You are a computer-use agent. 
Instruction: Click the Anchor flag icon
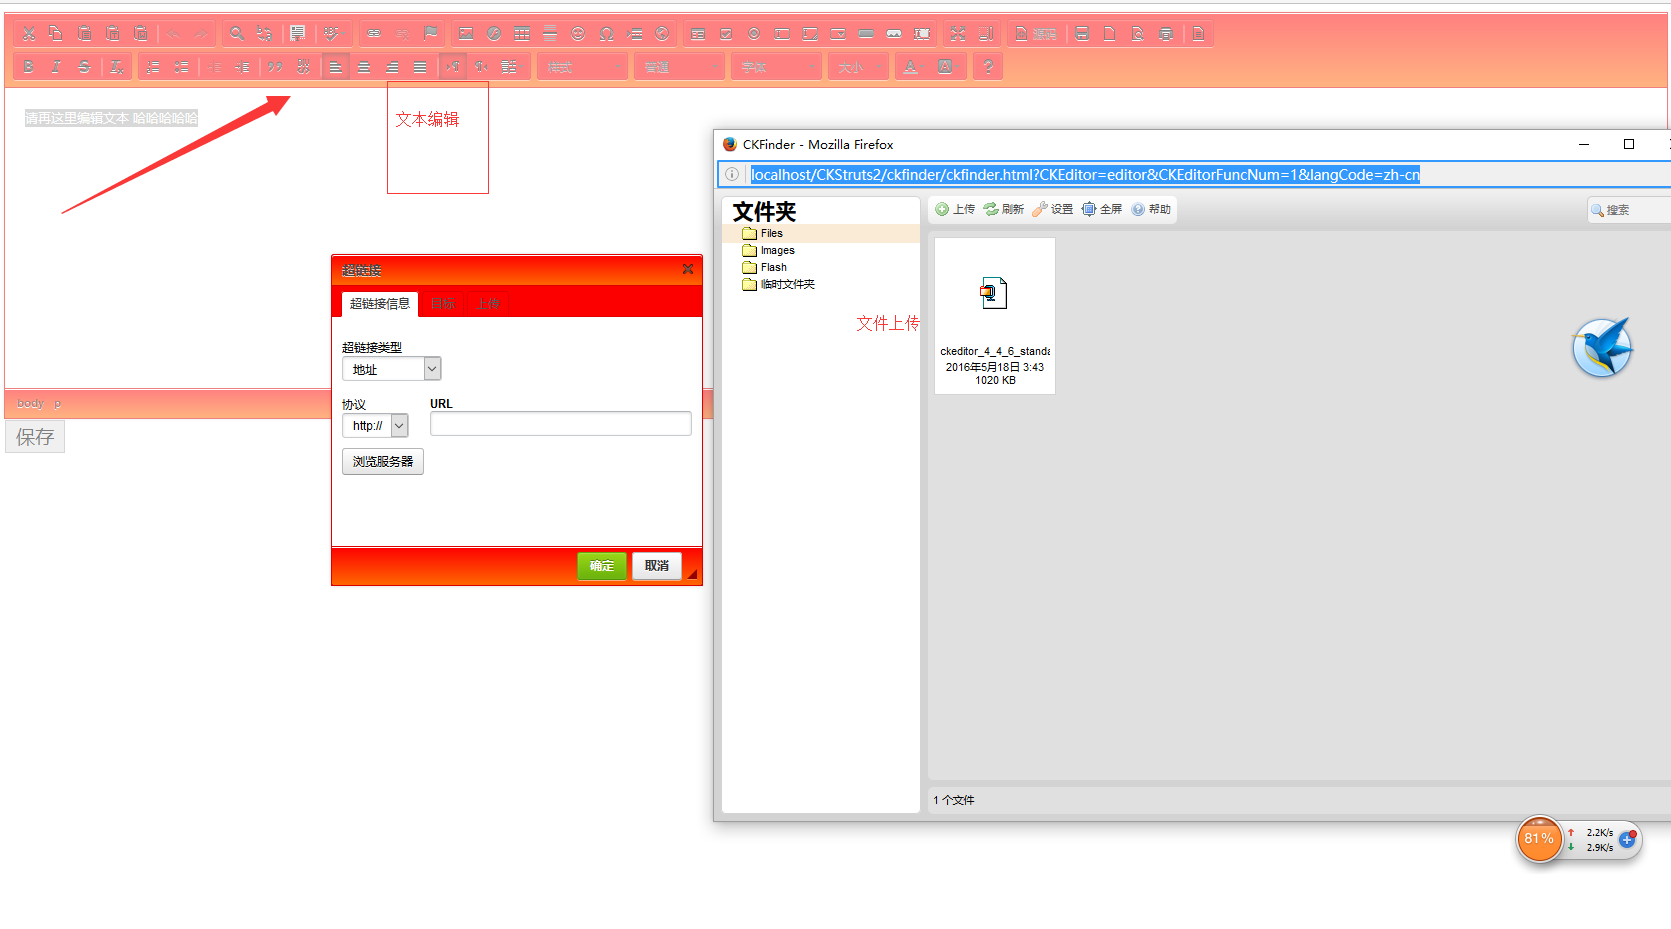tap(430, 34)
